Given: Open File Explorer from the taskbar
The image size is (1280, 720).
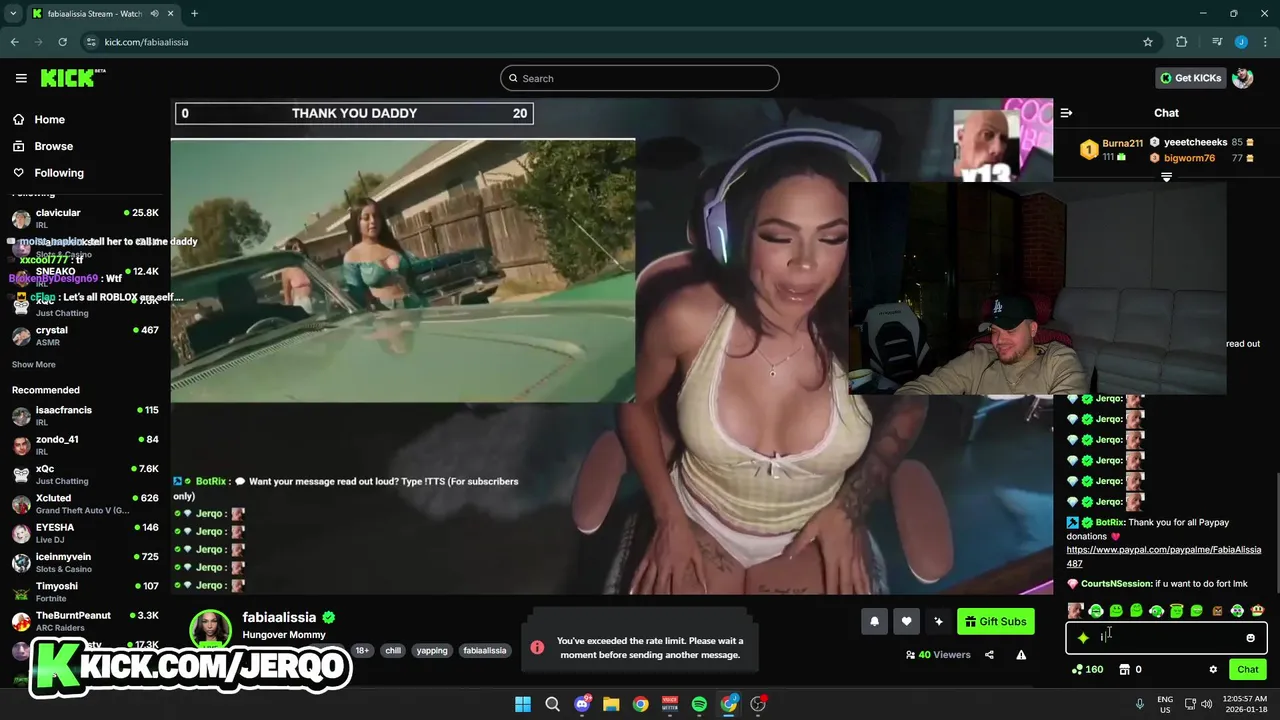Looking at the screenshot, I should [611, 704].
